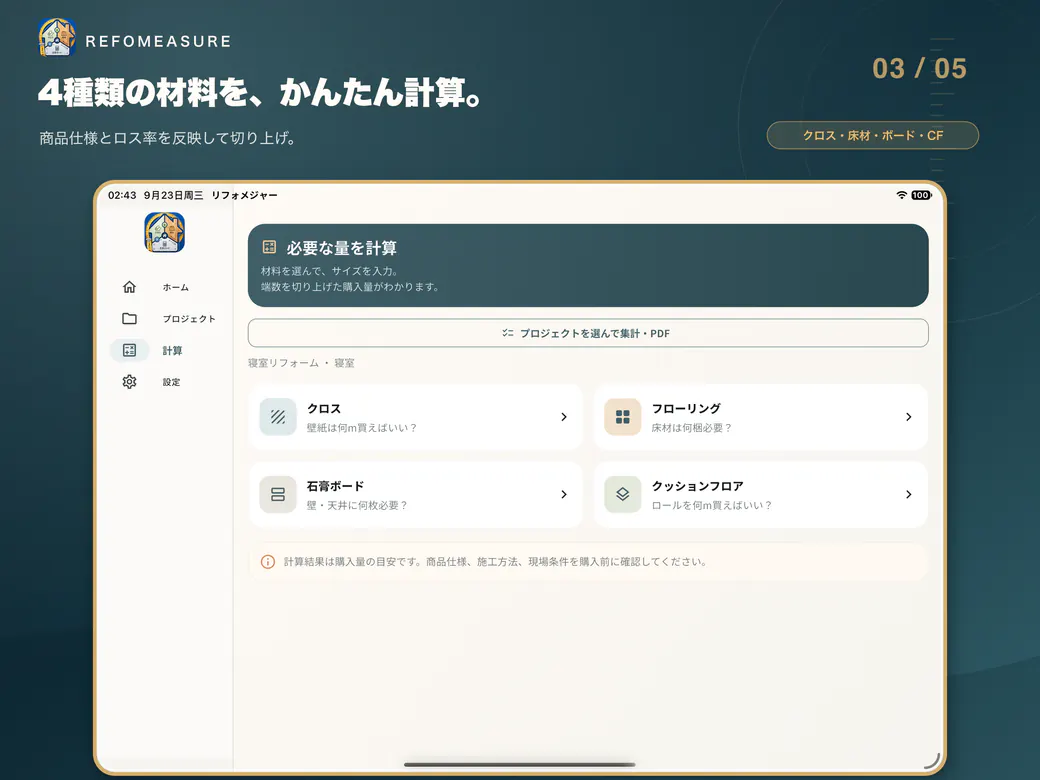Click the calculator icon beside 必要な量を計算
The width and height of the screenshot is (1040, 780).
[x=269, y=247]
